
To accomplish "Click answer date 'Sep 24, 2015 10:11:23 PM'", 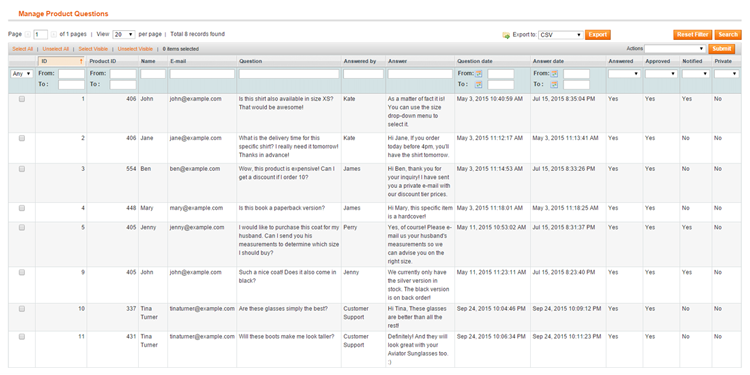I will (566, 337).
